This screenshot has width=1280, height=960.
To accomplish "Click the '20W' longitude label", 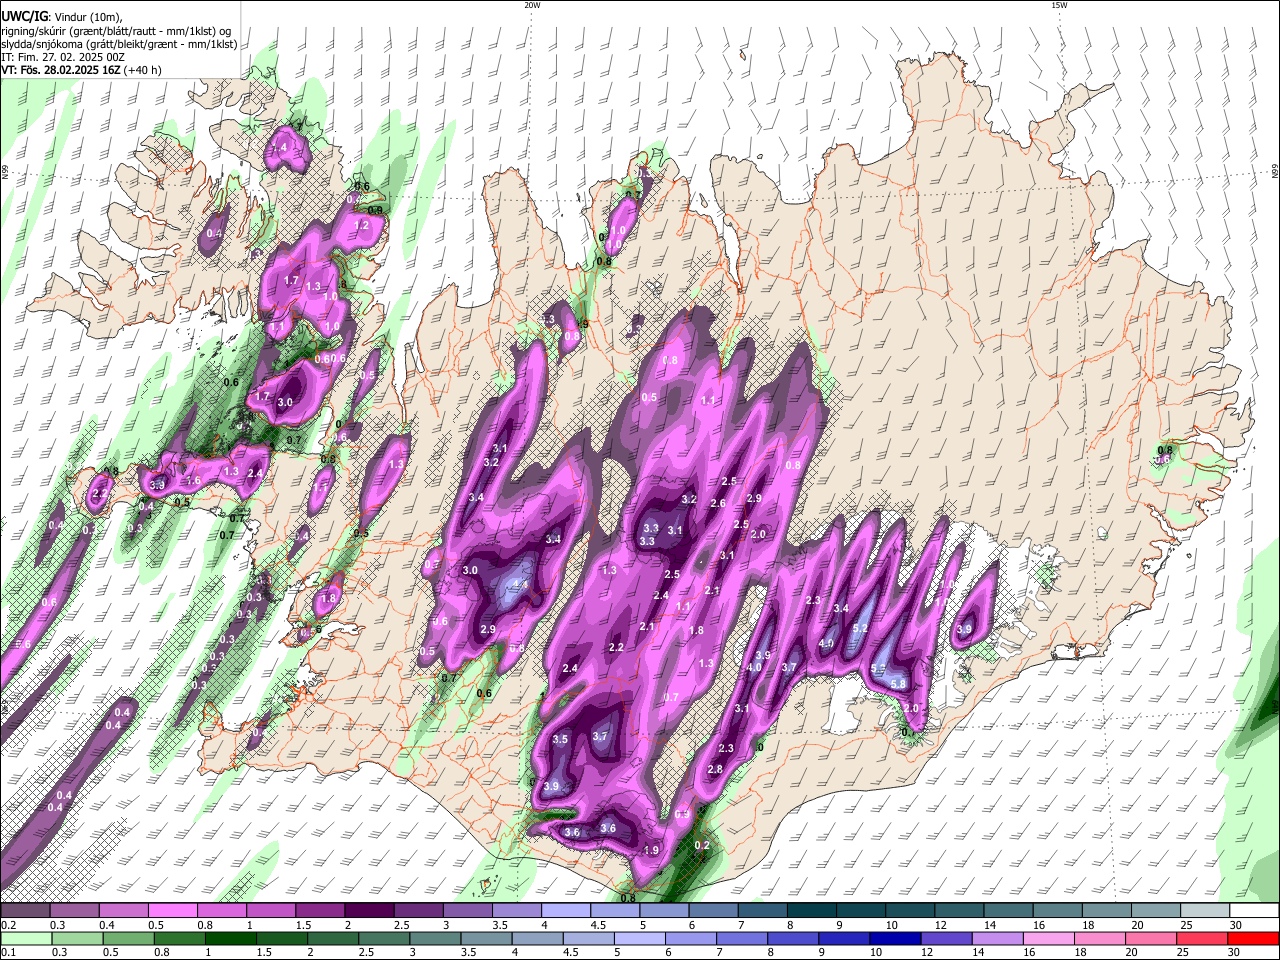I will tap(532, 5).
